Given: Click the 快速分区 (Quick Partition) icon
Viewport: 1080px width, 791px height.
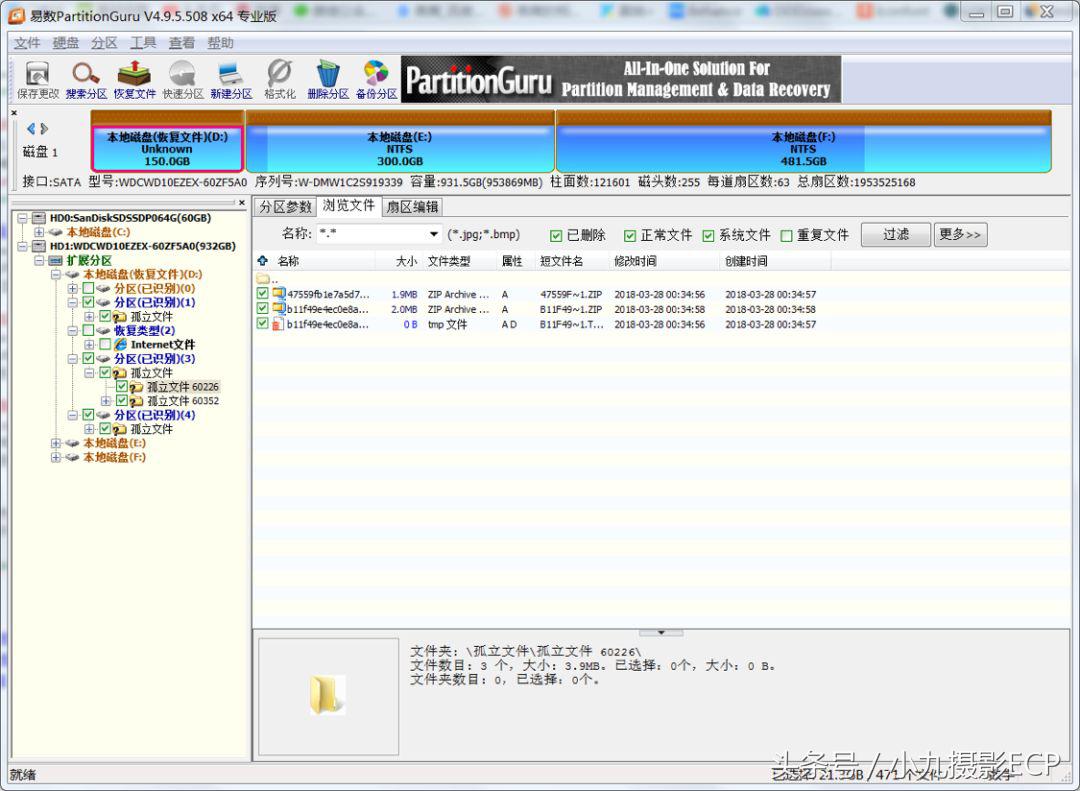Looking at the screenshot, I should tap(182, 79).
